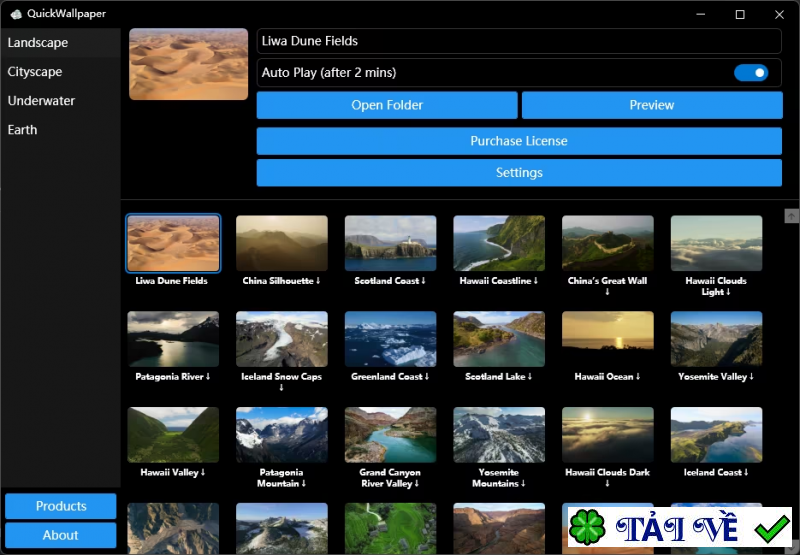Screen dimensions: 800x555
Task: Open the Settings button
Action: point(519,173)
